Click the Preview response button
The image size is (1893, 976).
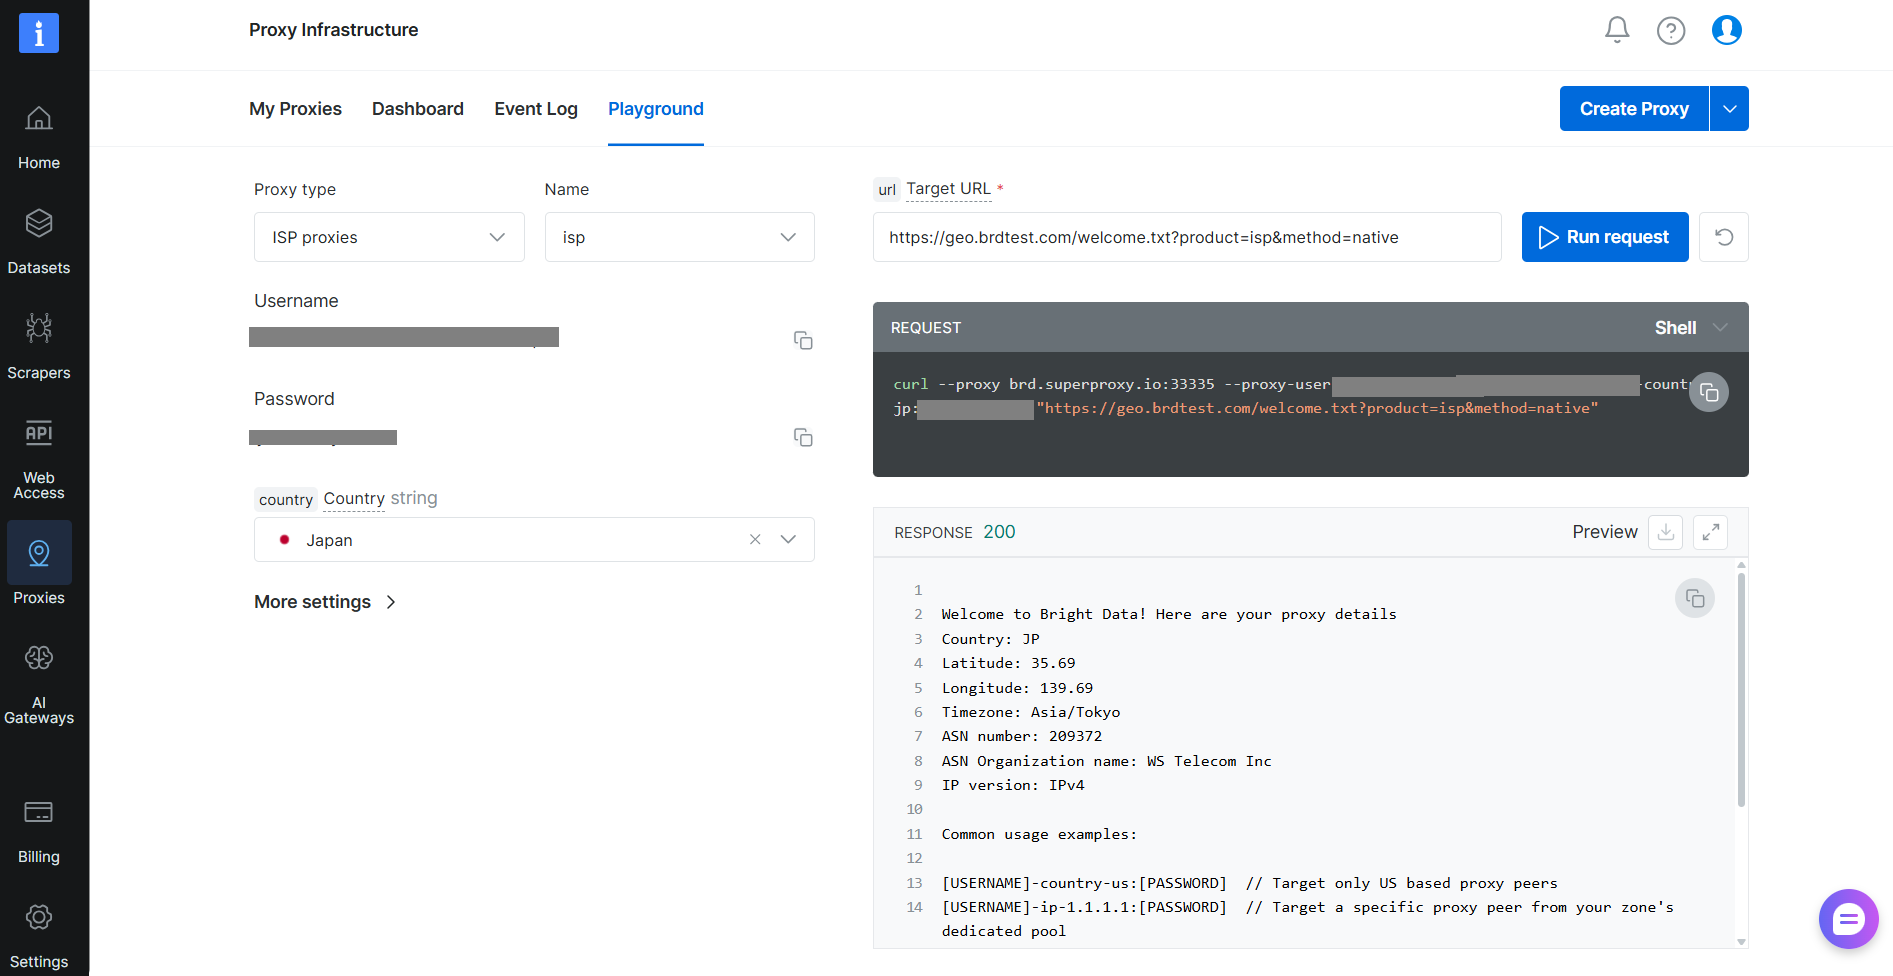pyautogui.click(x=1605, y=532)
